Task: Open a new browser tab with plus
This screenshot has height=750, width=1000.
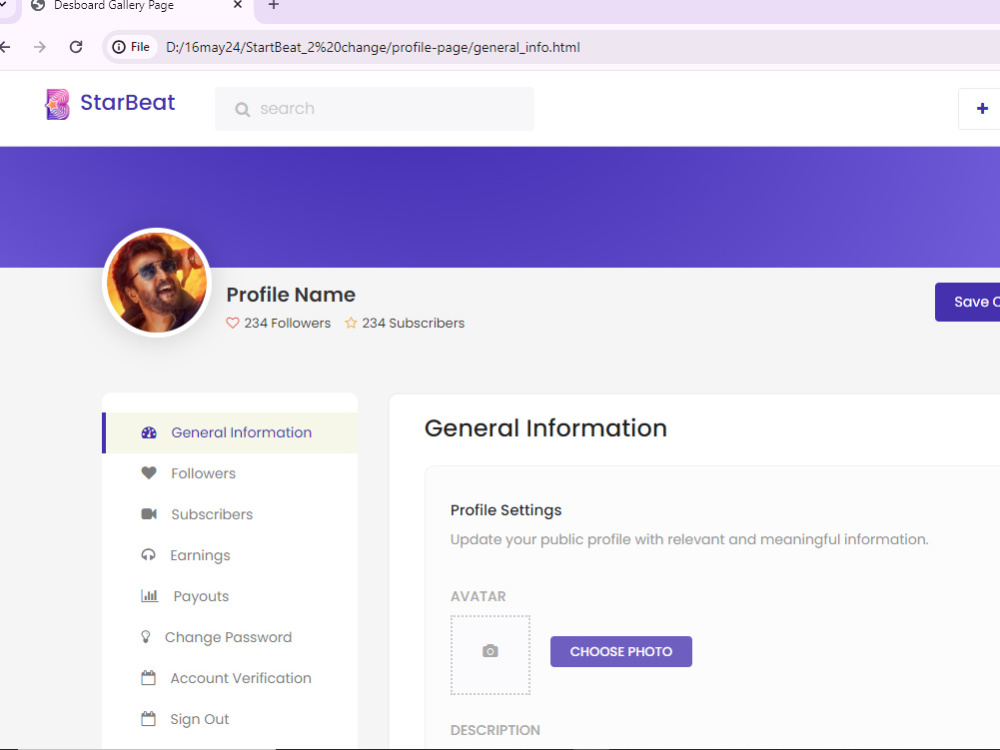Action: pos(274,5)
